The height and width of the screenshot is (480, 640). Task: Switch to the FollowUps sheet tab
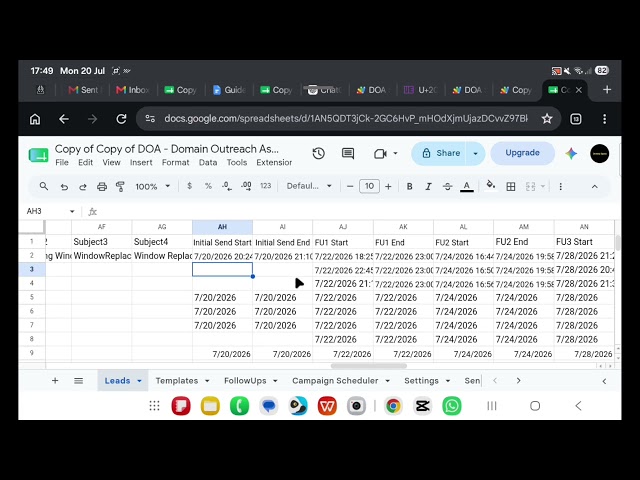pos(245,381)
